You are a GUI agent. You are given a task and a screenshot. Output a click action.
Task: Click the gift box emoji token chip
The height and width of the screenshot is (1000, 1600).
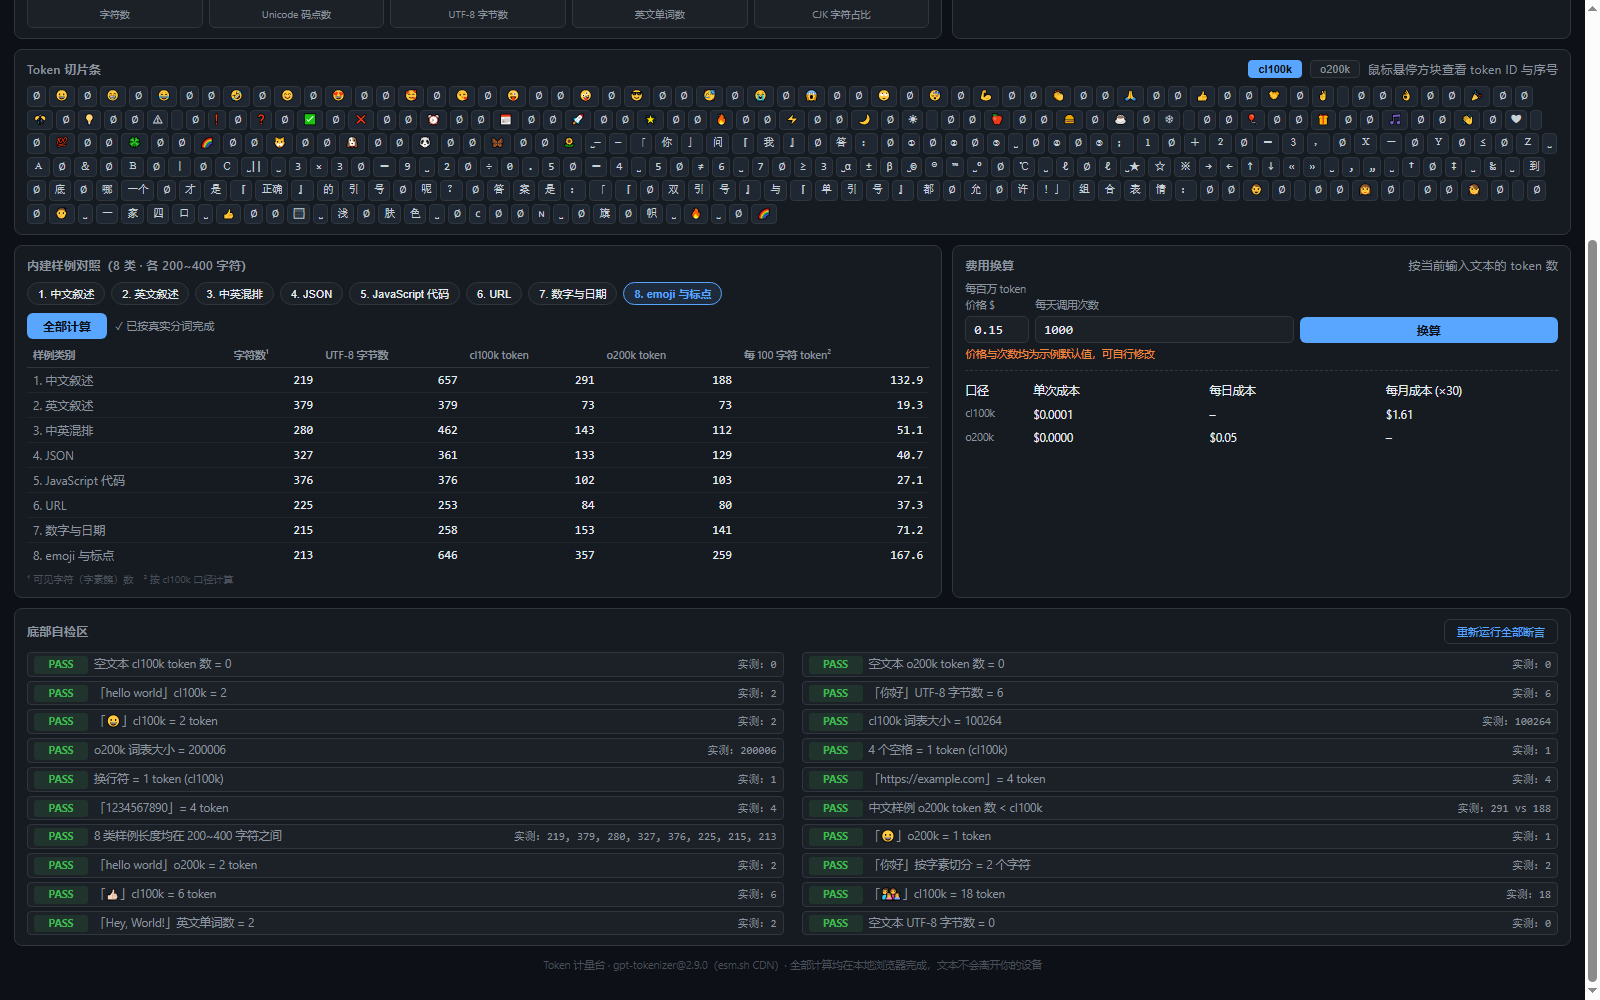pos(1323,119)
